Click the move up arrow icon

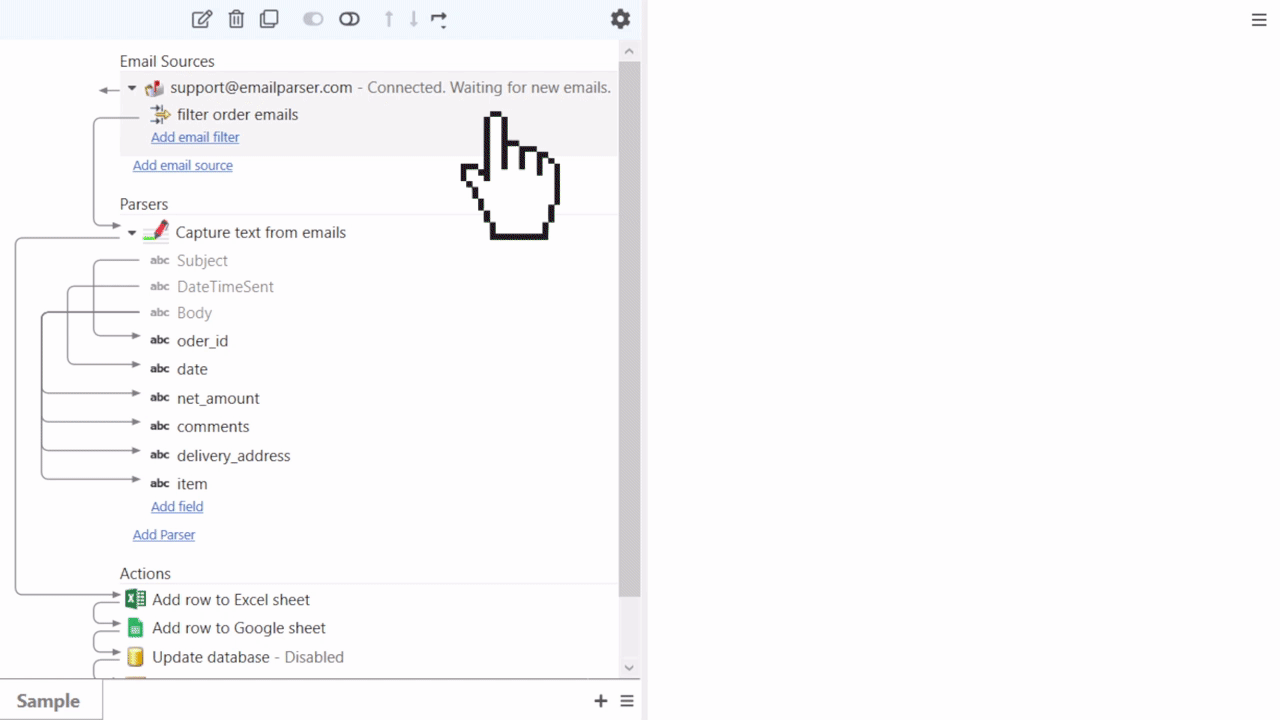[x=389, y=19]
